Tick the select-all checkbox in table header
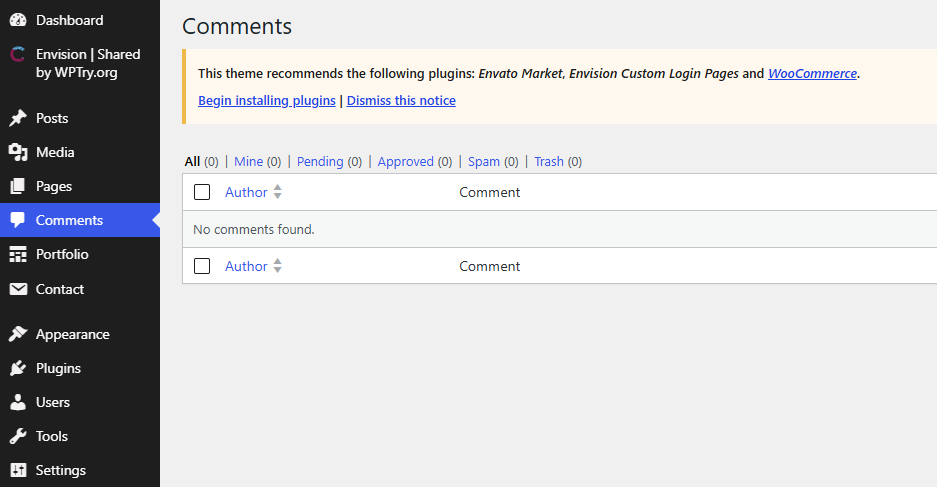The height and width of the screenshot is (487, 937). click(202, 192)
